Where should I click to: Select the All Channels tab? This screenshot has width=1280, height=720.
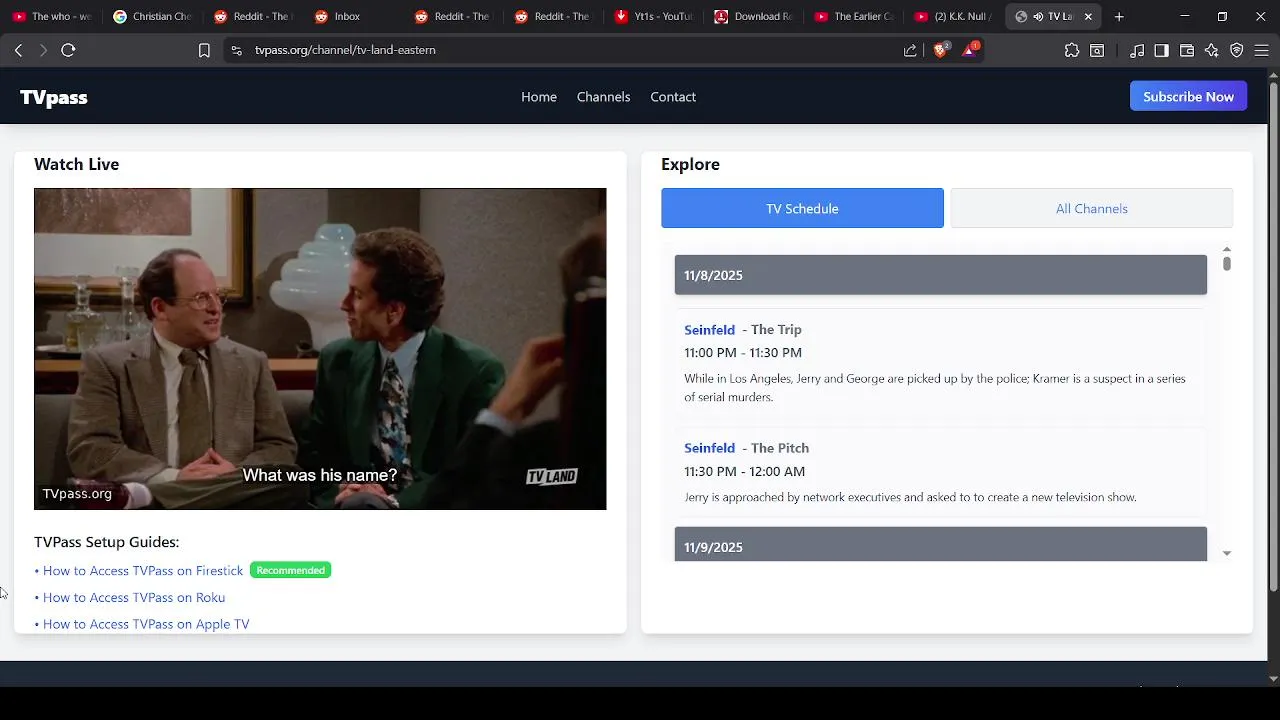coord(1092,208)
